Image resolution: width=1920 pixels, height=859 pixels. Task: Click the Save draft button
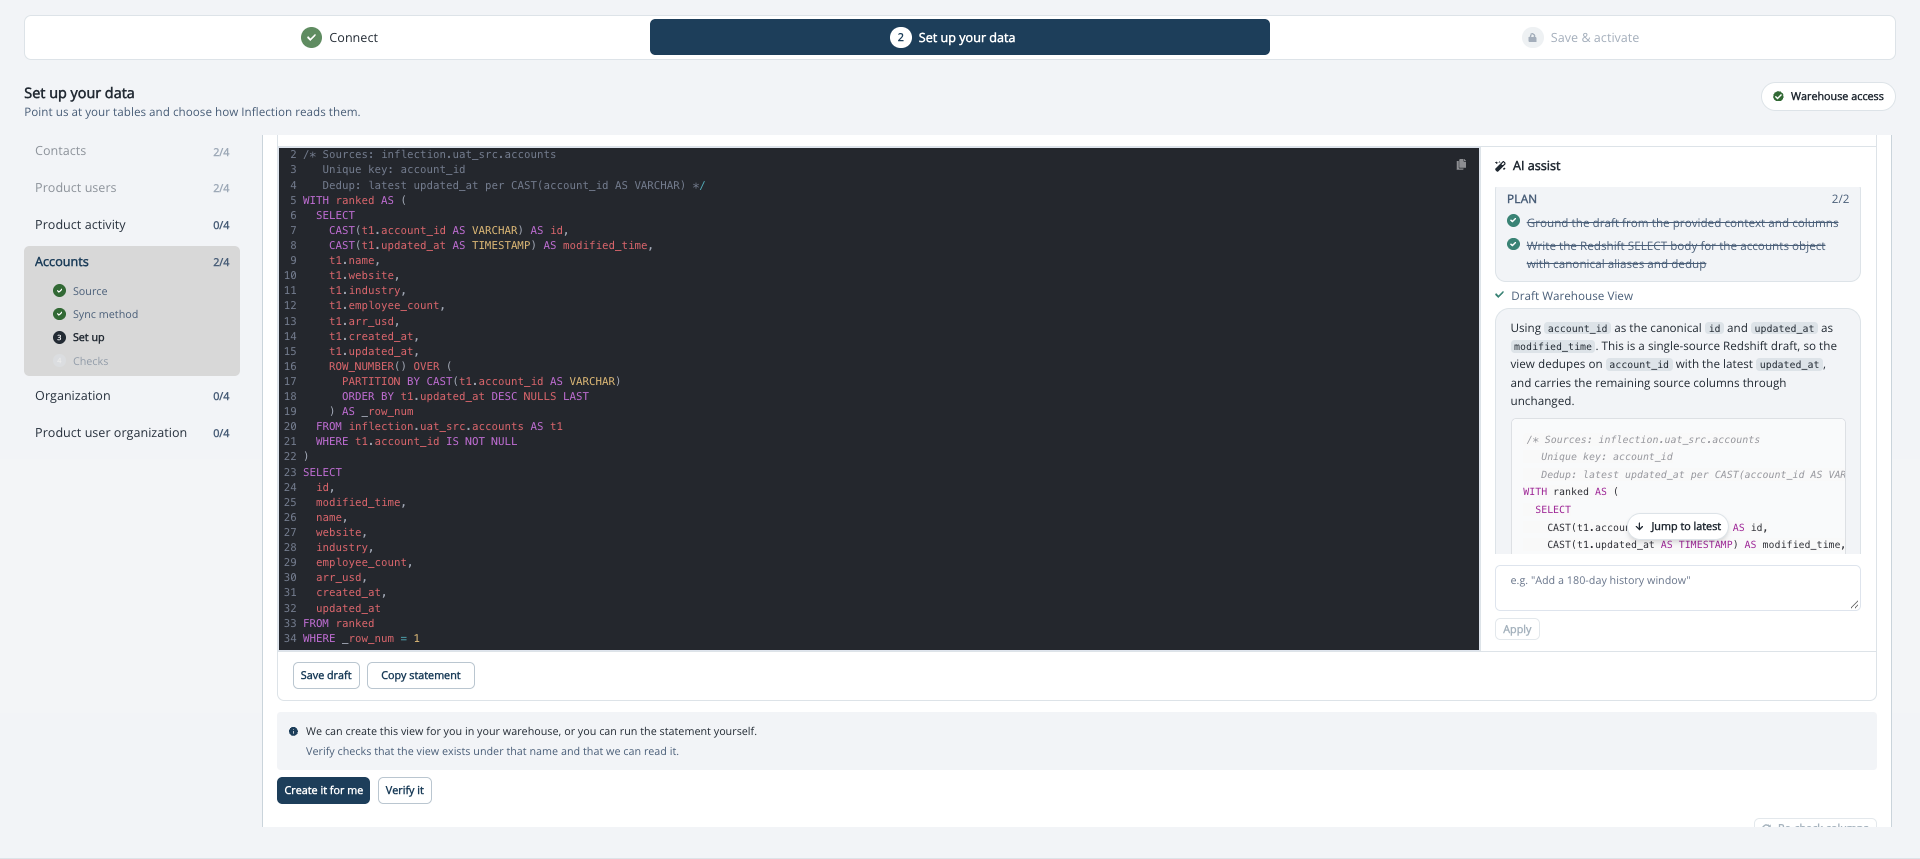click(326, 675)
